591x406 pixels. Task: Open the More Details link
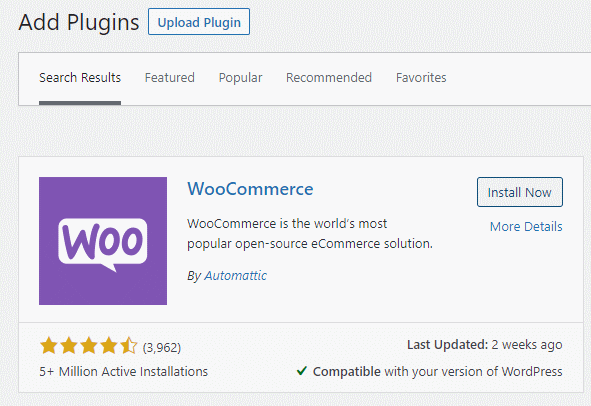tap(526, 227)
